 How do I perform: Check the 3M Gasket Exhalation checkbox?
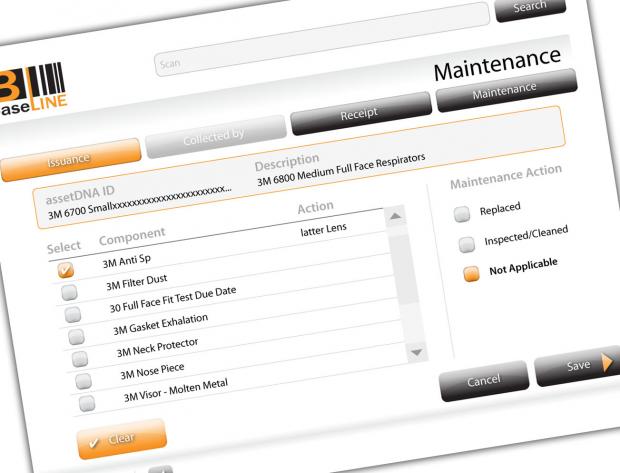(x=76, y=337)
